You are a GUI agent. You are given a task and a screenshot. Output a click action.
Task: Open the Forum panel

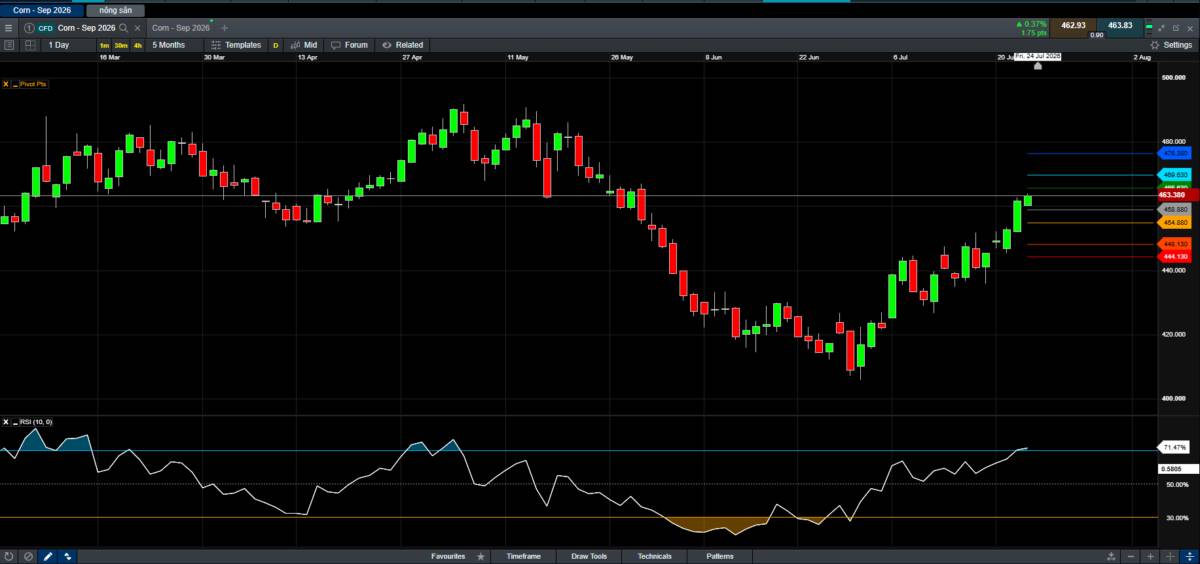click(x=350, y=45)
